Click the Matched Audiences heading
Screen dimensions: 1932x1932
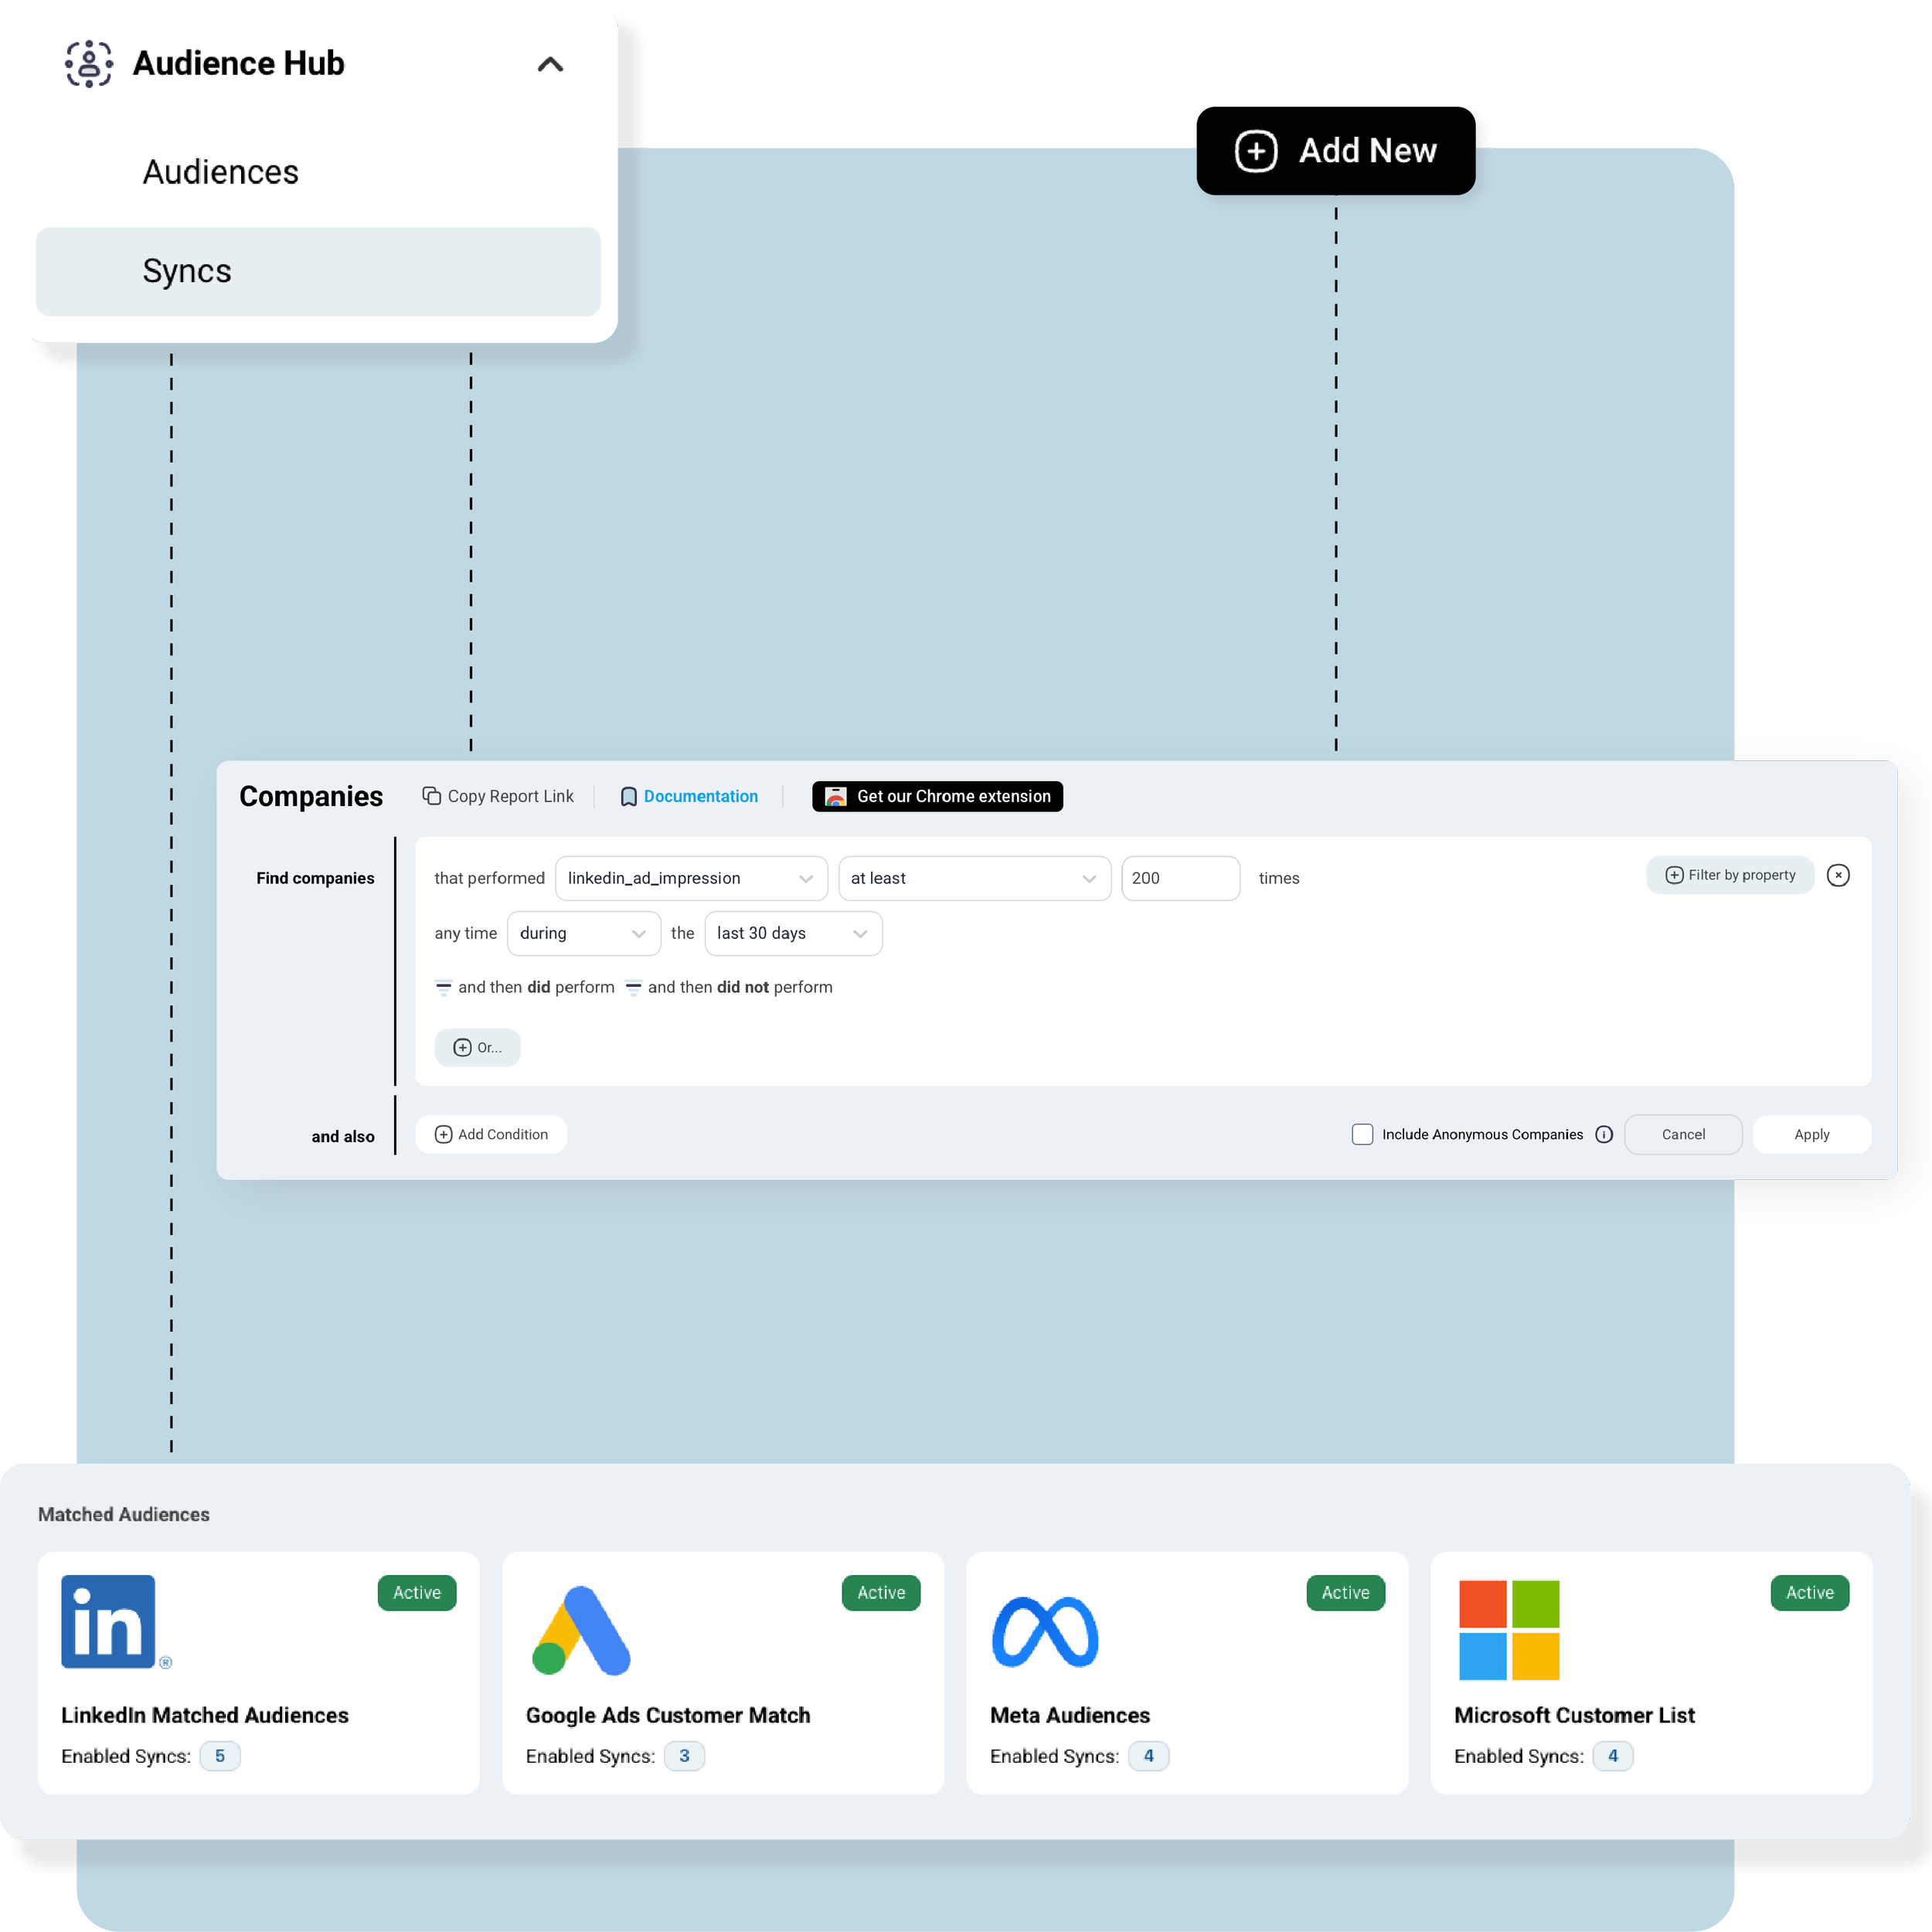pos(124,1514)
